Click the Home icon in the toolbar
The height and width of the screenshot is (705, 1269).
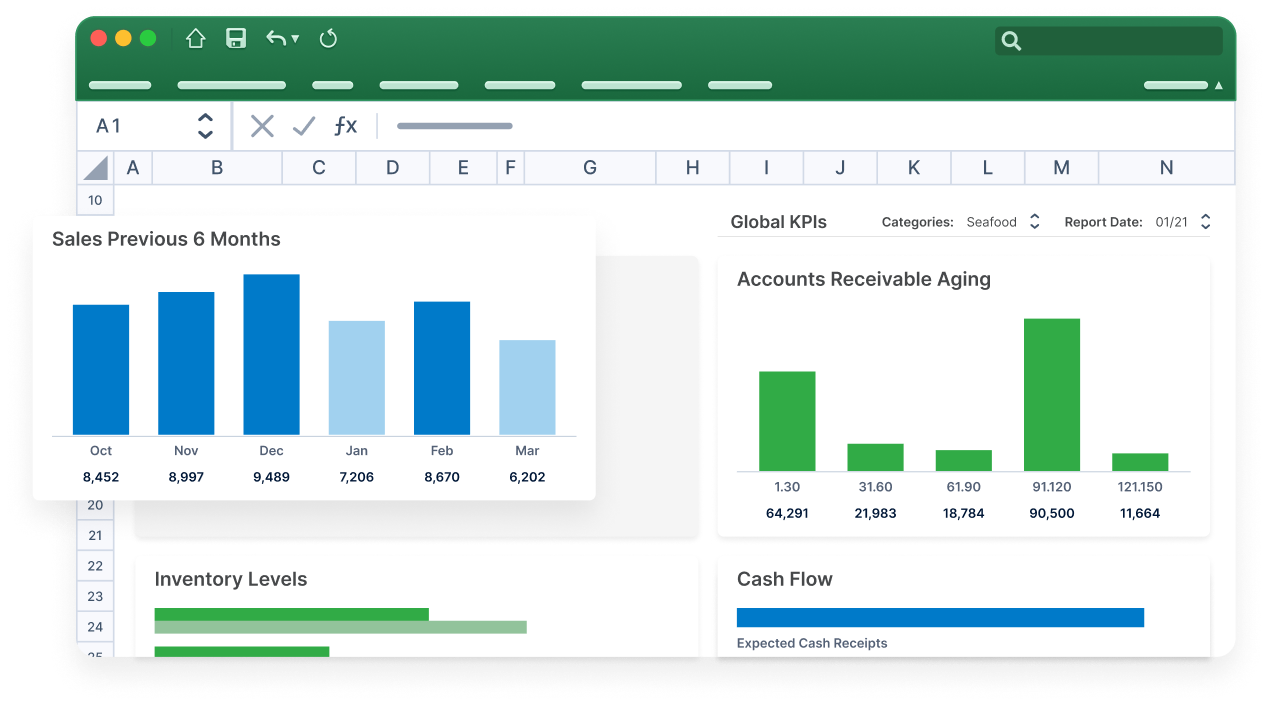196,38
